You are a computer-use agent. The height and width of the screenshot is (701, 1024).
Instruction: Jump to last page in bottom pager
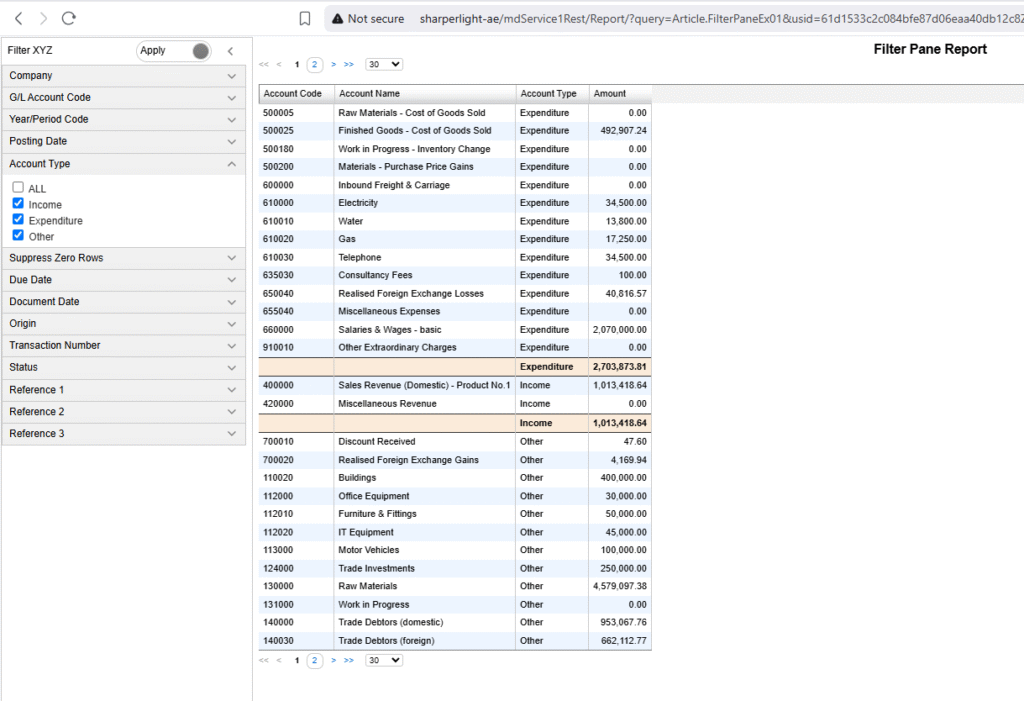click(349, 660)
